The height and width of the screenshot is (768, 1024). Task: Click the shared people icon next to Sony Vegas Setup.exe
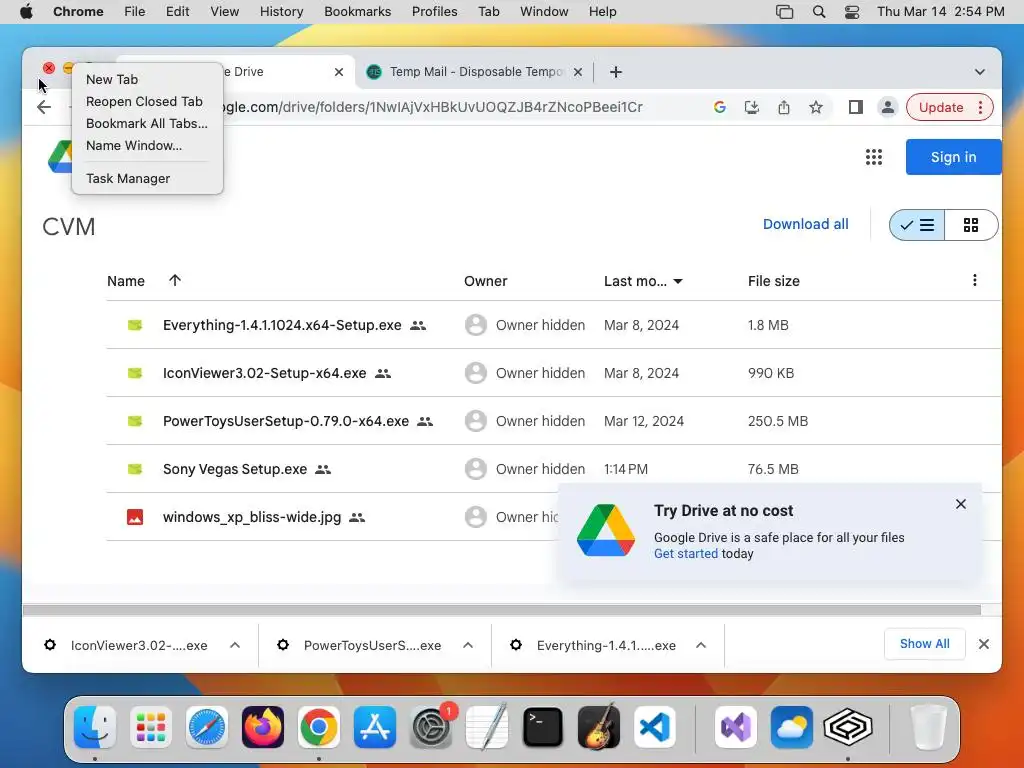(323, 469)
